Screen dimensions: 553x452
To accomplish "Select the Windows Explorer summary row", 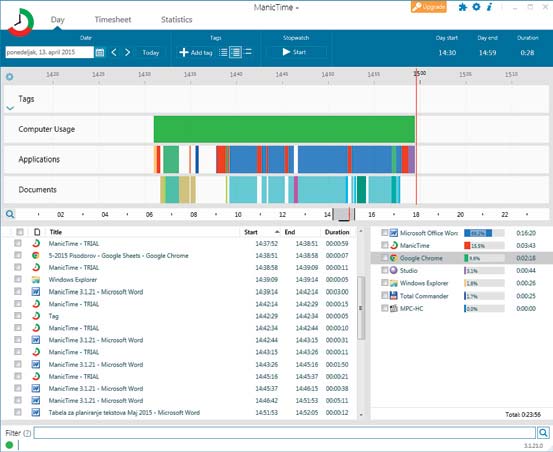I will [462, 283].
